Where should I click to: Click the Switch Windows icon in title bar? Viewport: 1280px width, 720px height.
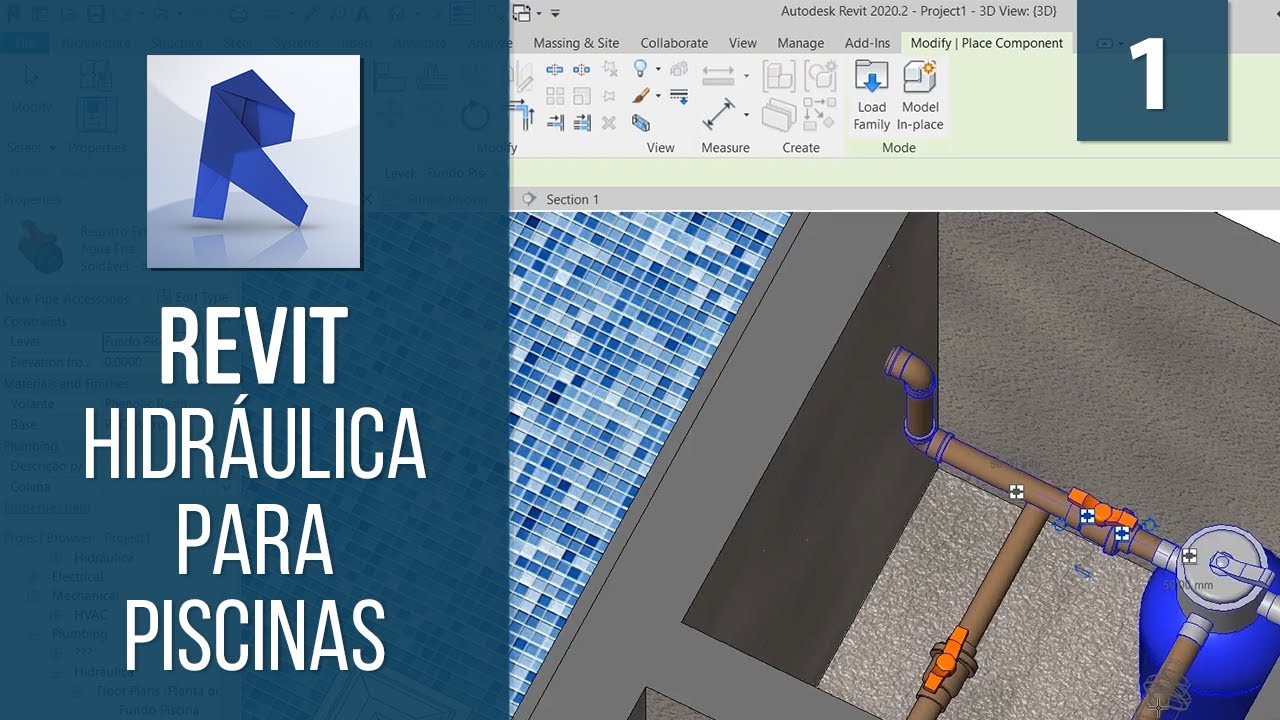[521, 13]
